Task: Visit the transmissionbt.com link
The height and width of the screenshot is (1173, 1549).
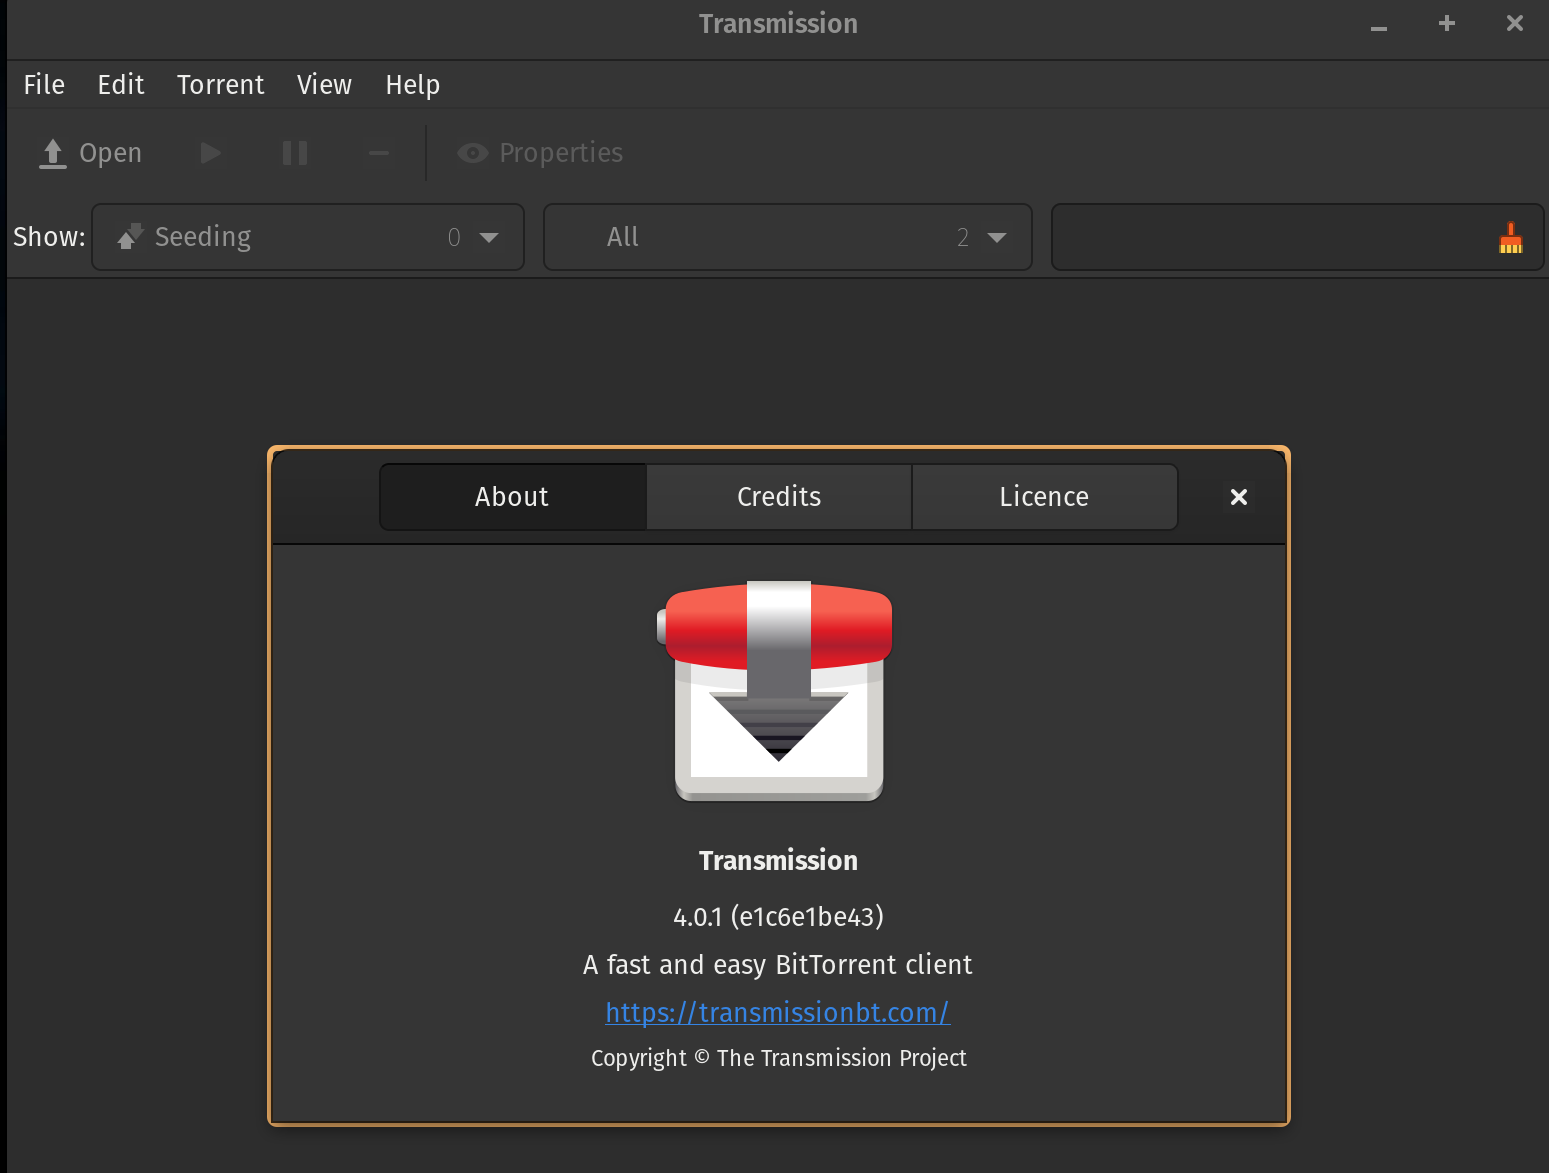Action: pyautogui.click(x=777, y=1012)
